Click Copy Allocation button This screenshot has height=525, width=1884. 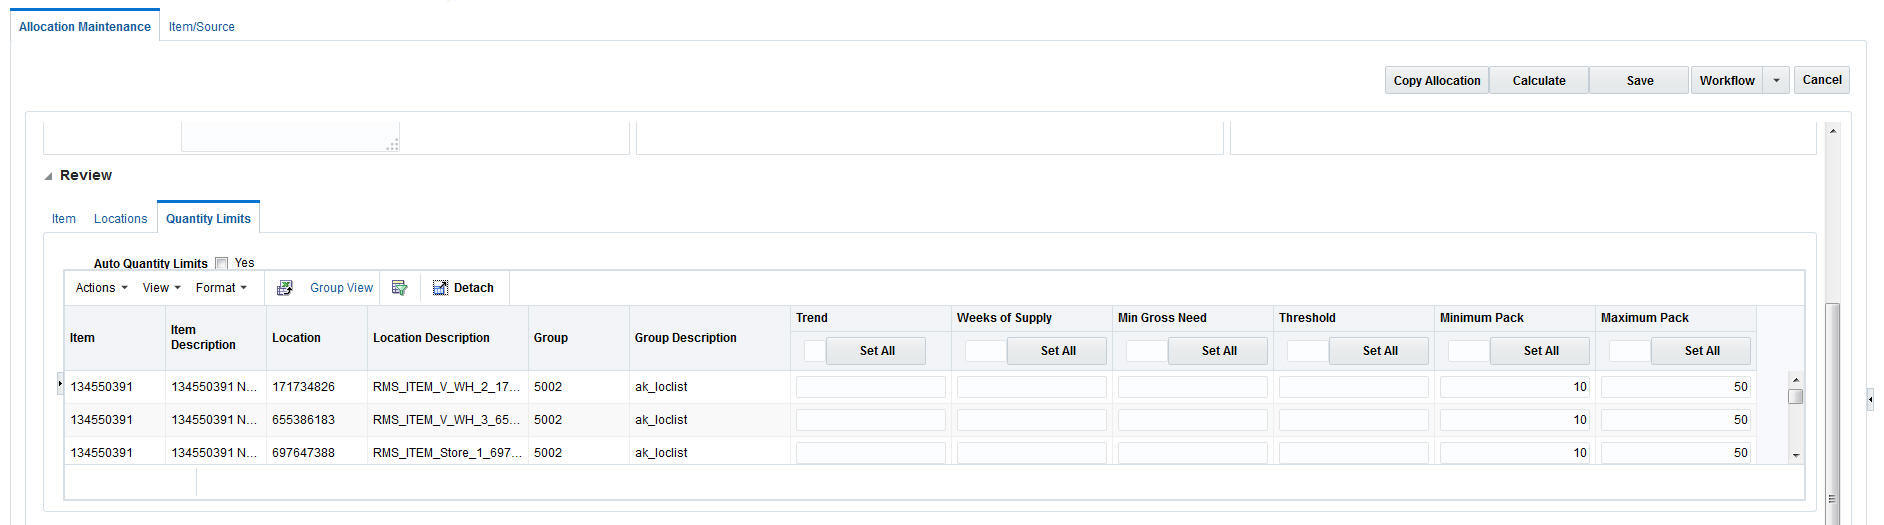(x=1437, y=80)
